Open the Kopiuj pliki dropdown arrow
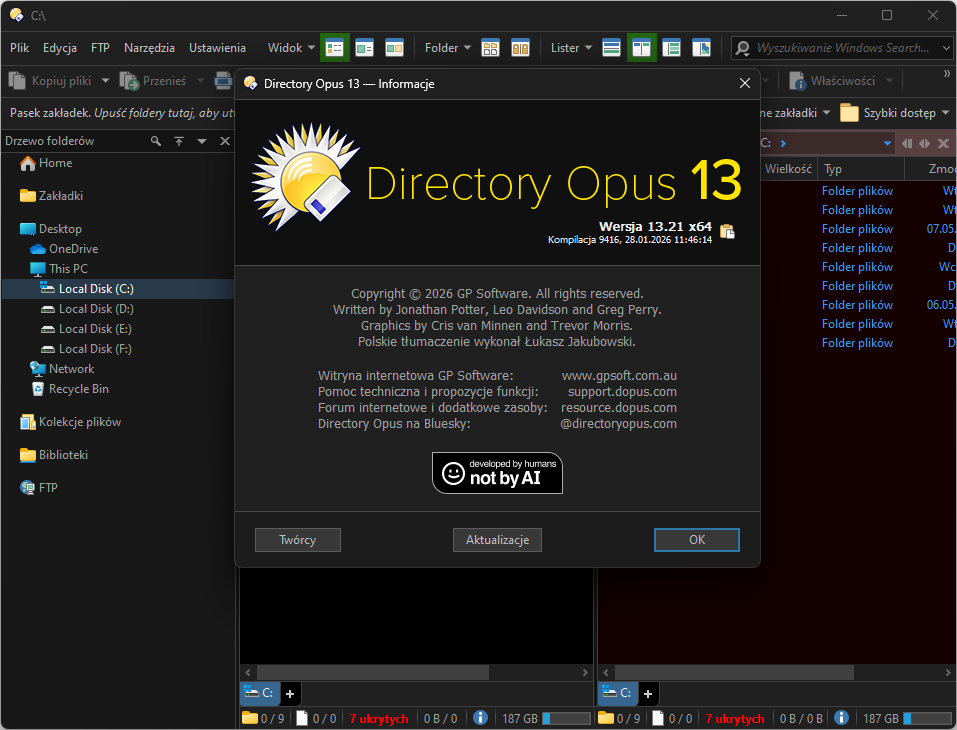957x730 pixels. click(x=105, y=81)
